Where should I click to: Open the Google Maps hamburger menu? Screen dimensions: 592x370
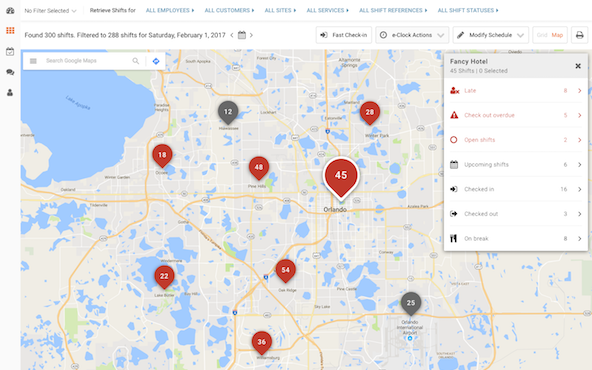[33, 61]
